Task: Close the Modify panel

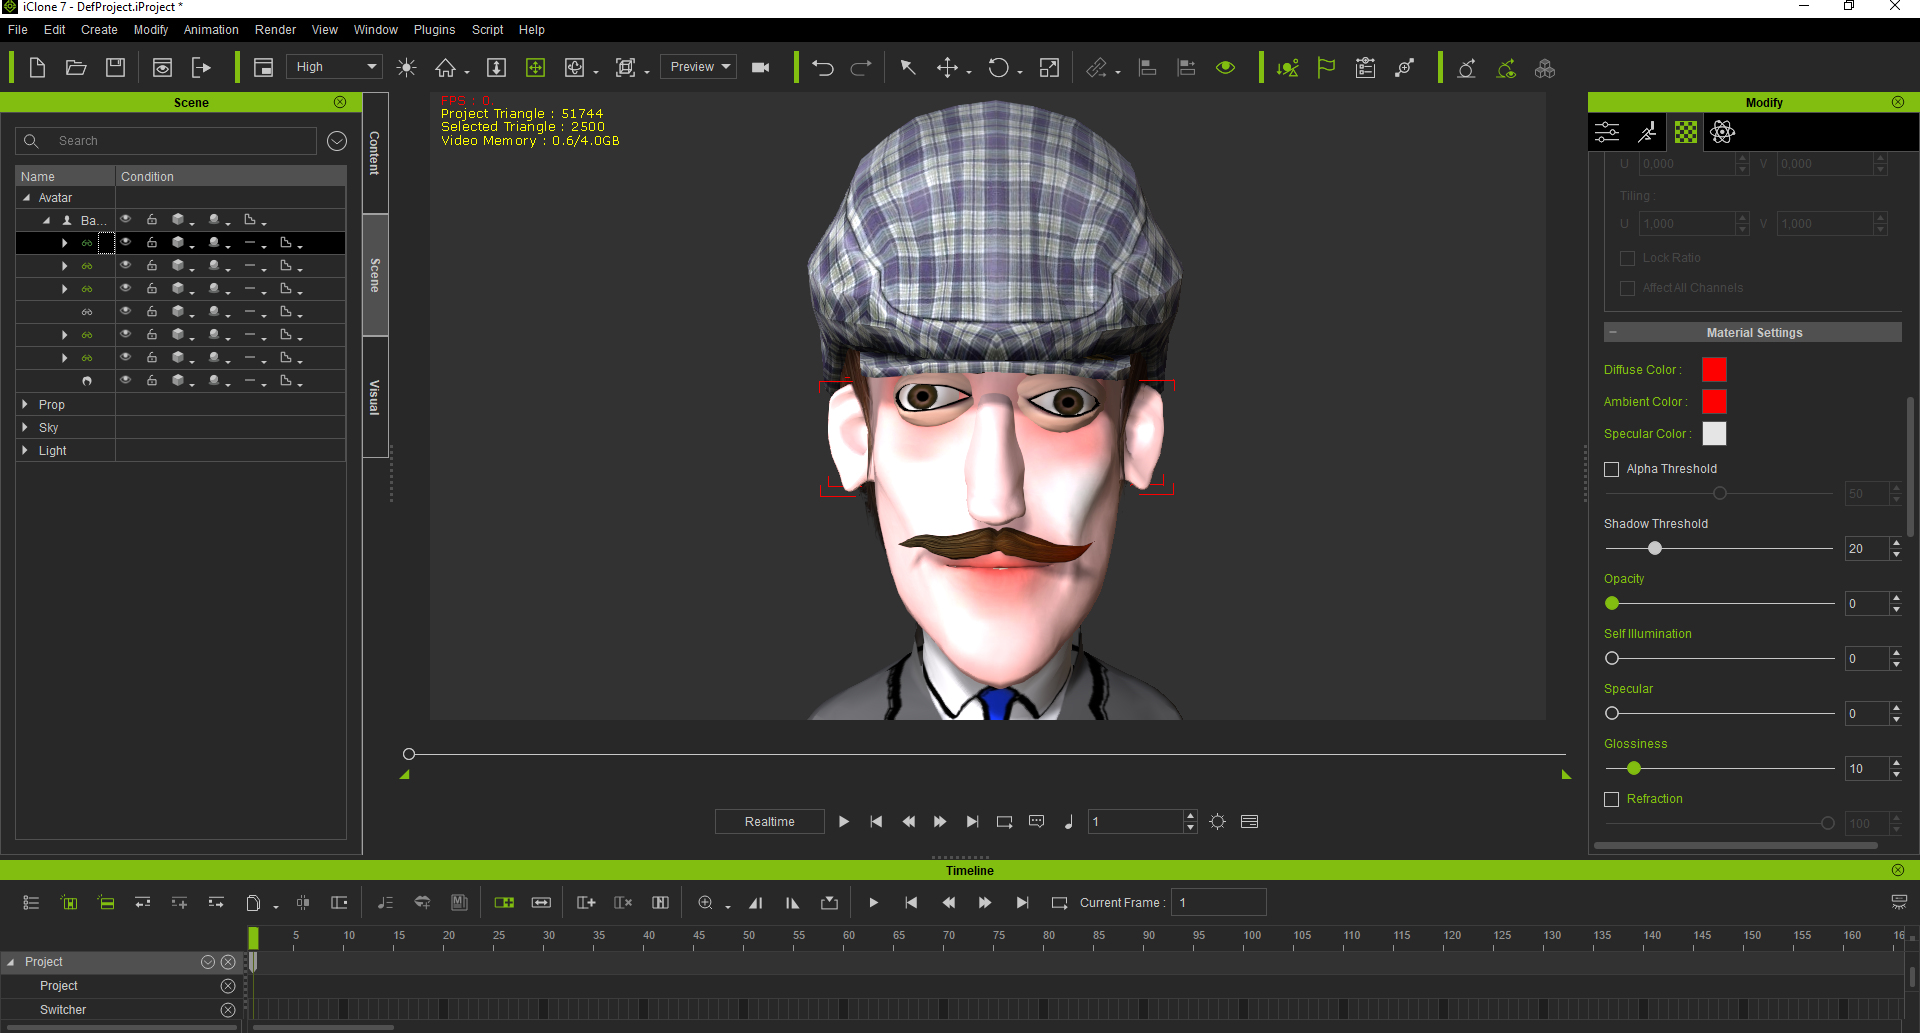Action: click(x=1898, y=102)
